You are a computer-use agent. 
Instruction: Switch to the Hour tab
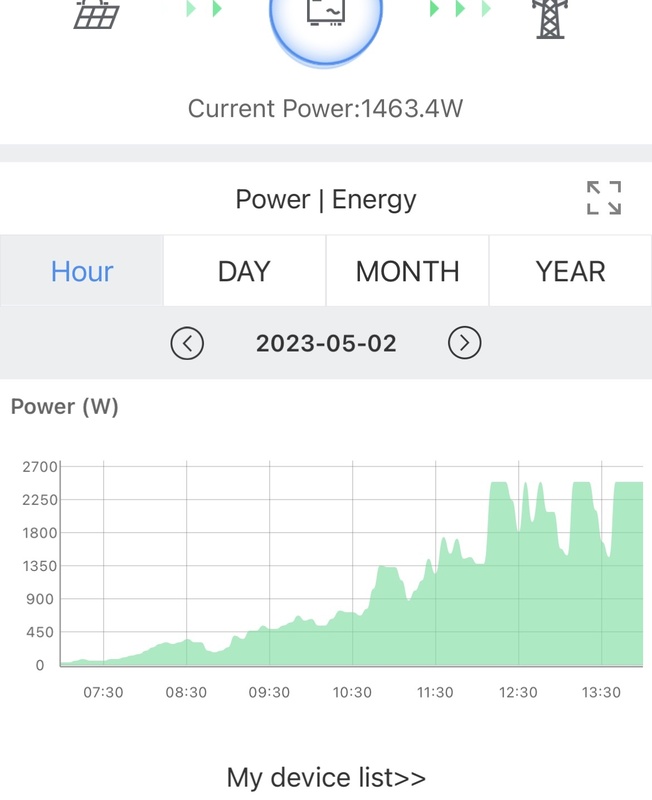[x=82, y=271]
